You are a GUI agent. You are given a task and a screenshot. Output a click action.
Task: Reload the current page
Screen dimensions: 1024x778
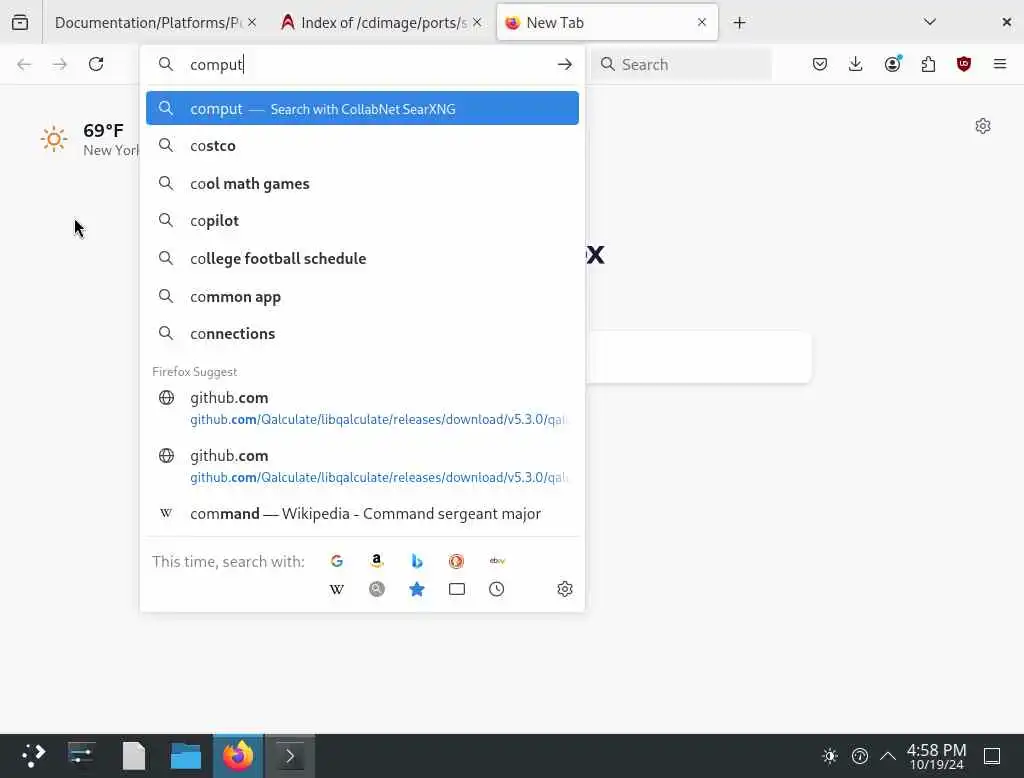pos(96,64)
